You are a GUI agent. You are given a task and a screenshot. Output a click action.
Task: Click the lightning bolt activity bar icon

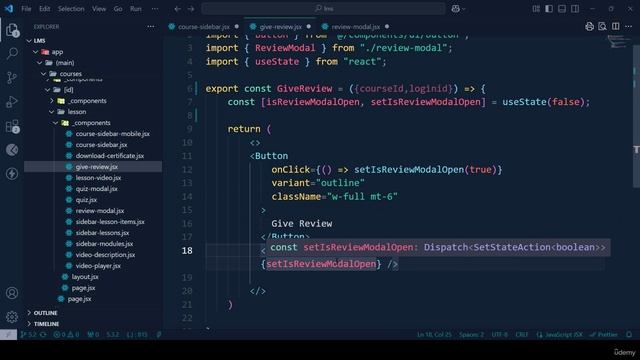[12, 174]
